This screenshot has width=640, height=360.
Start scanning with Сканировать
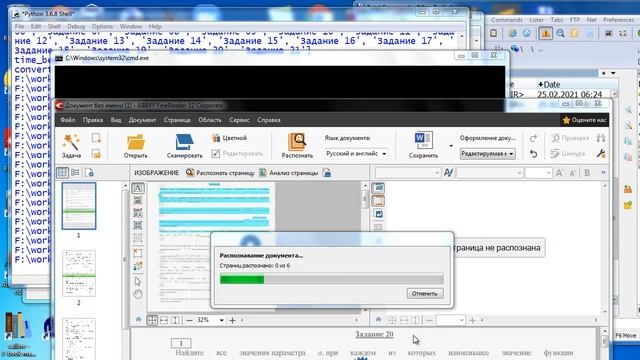click(184, 146)
